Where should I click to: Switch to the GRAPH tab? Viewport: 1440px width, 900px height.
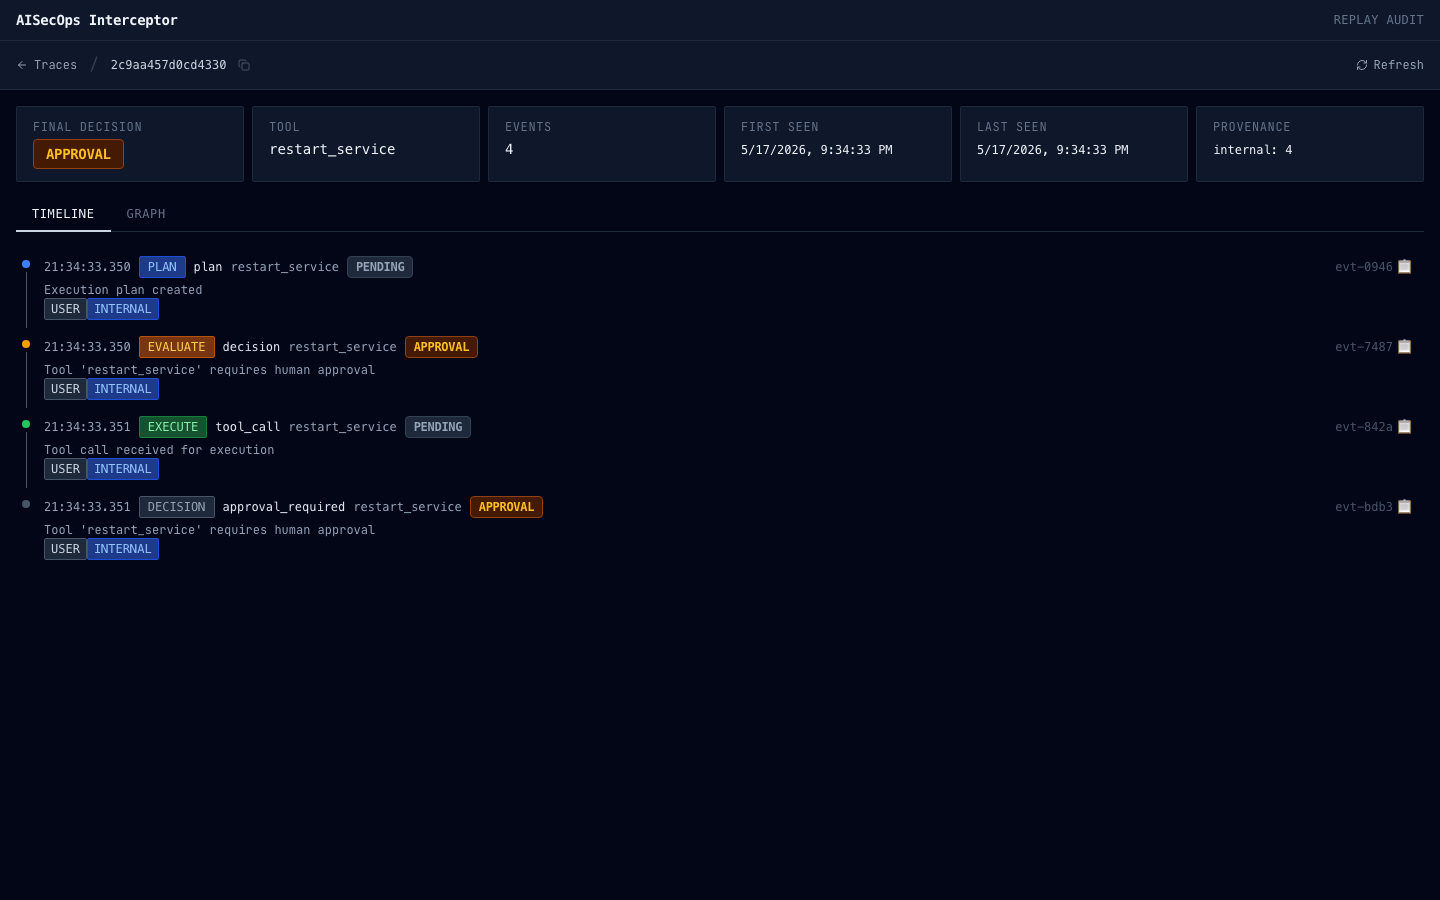point(146,214)
